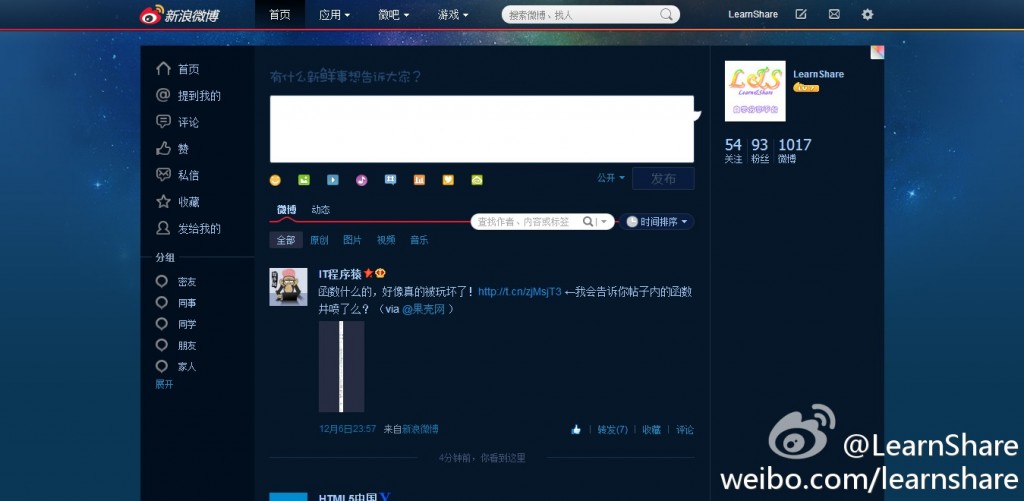Open the @果壳网 mention link

[423, 310]
